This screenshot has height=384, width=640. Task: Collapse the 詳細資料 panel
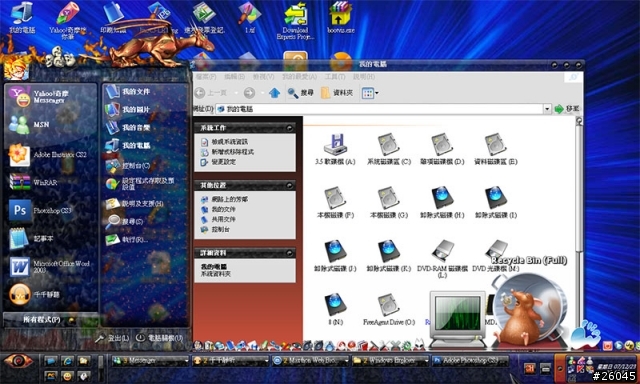point(289,253)
